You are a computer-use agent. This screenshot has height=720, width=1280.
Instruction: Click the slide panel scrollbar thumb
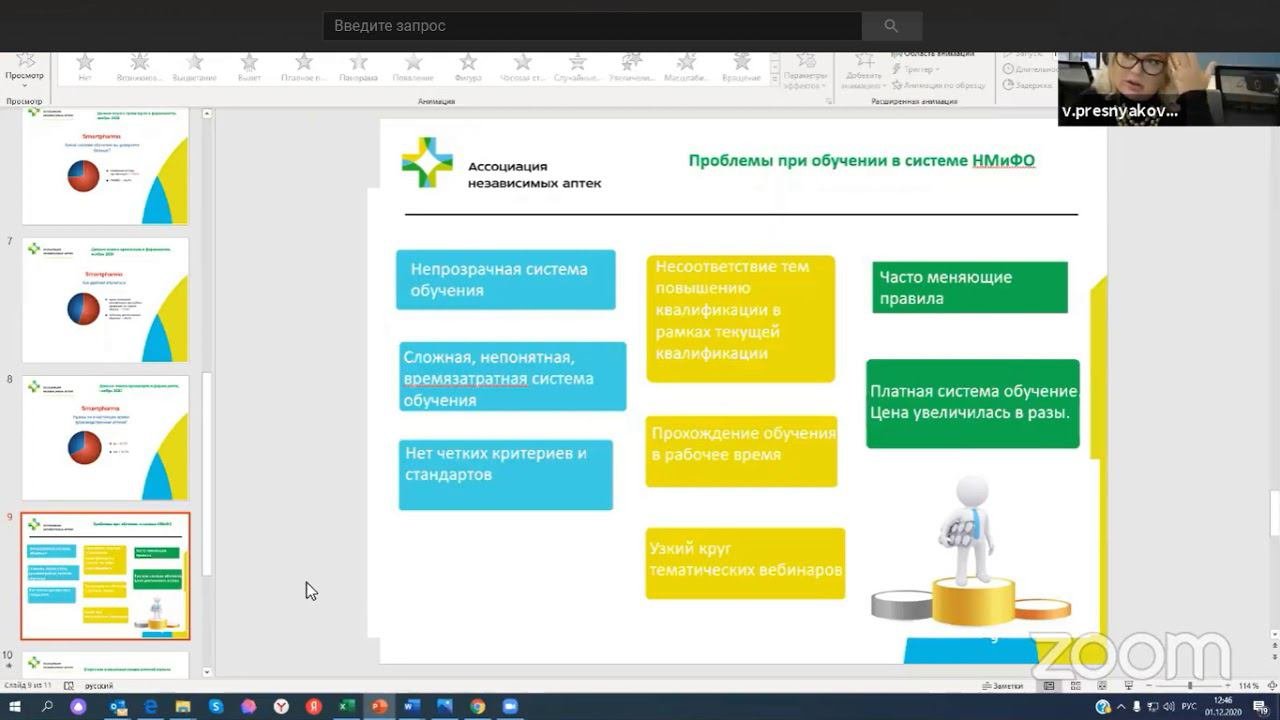[207, 474]
